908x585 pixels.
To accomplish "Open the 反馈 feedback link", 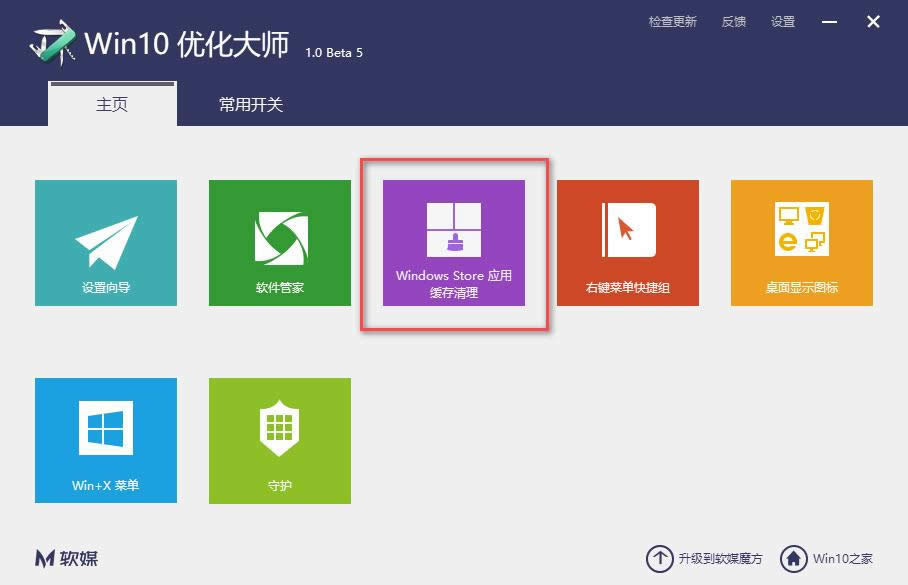I will [x=733, y=21].
